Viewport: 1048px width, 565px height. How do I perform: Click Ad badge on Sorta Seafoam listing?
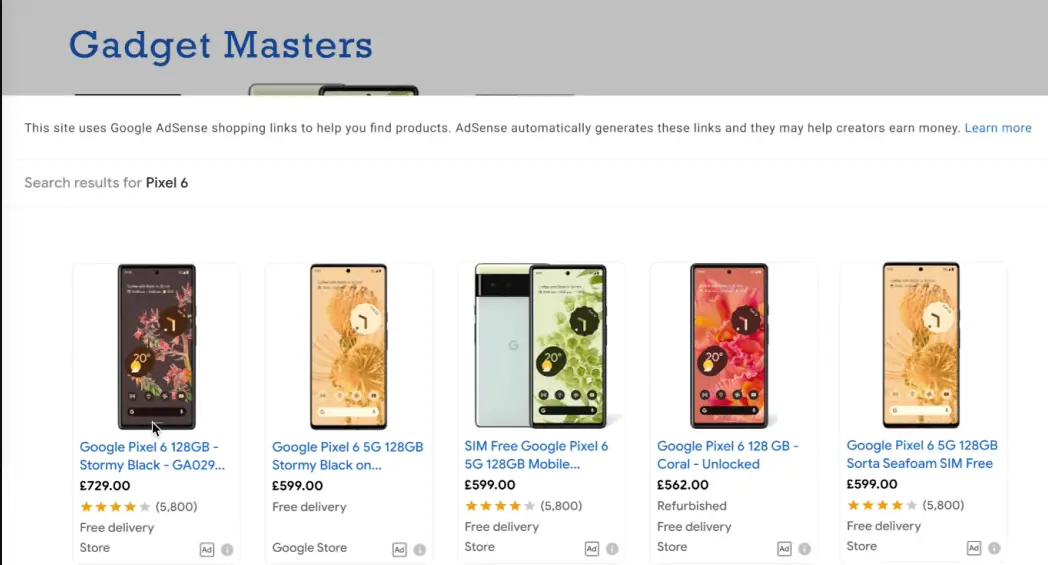974,548
